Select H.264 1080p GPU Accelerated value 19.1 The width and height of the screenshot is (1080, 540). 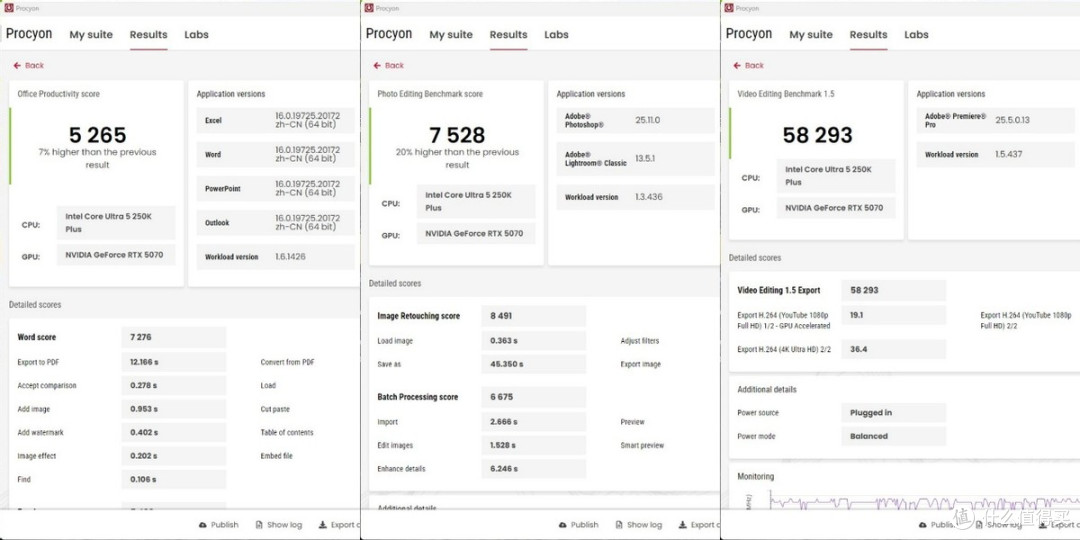pos(894,315)
